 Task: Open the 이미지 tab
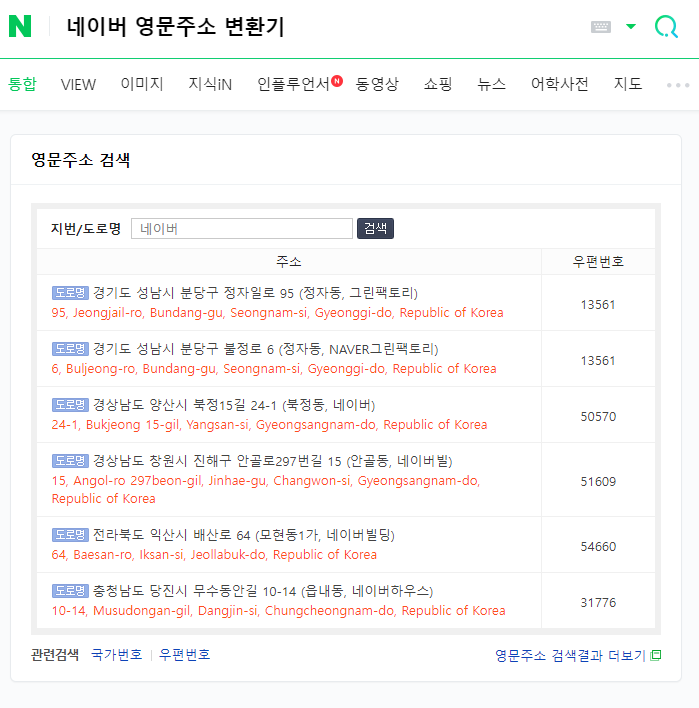[x=142, y=84]
